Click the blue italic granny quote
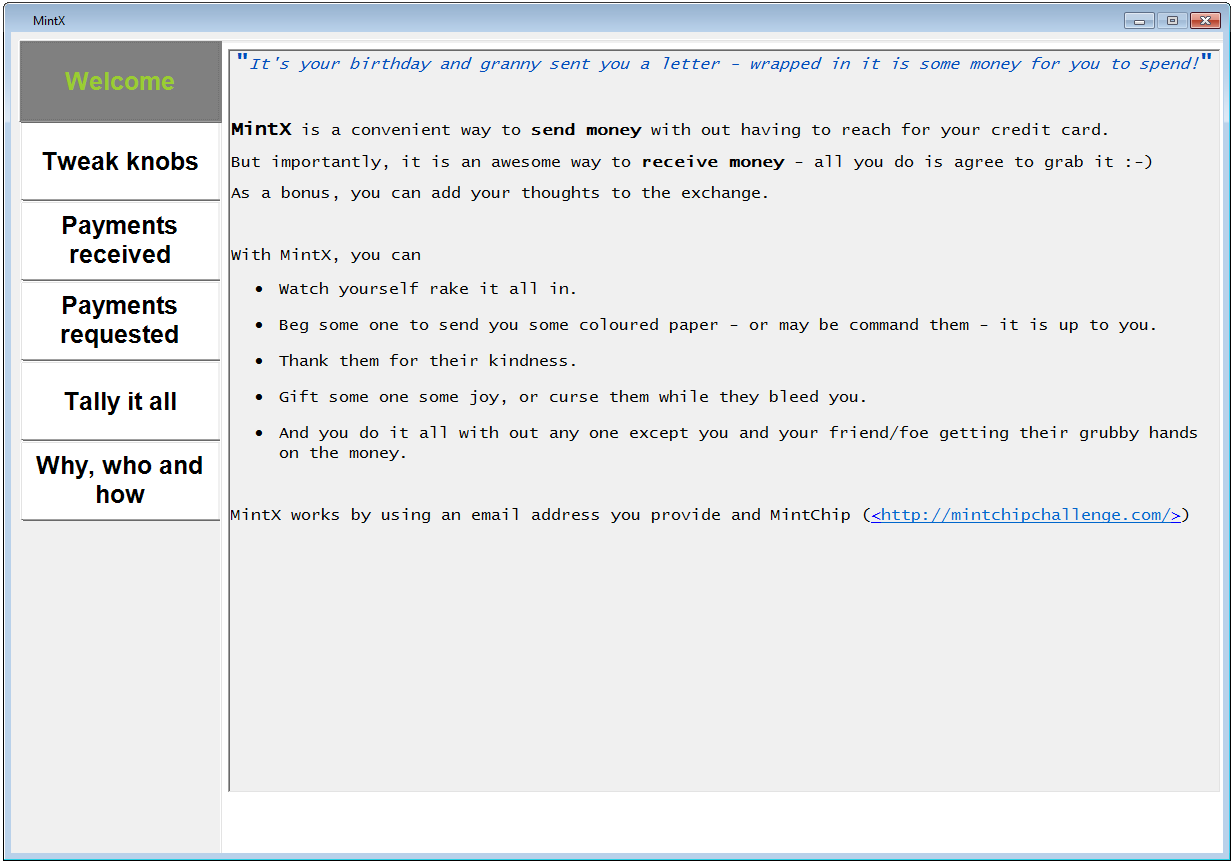 724,63
